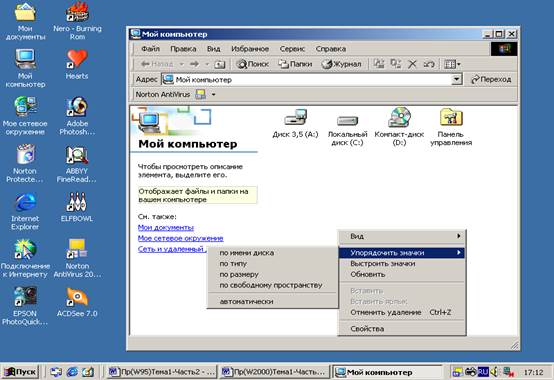Click the Search (Поиск) toolbar button

tap(253, 64)
